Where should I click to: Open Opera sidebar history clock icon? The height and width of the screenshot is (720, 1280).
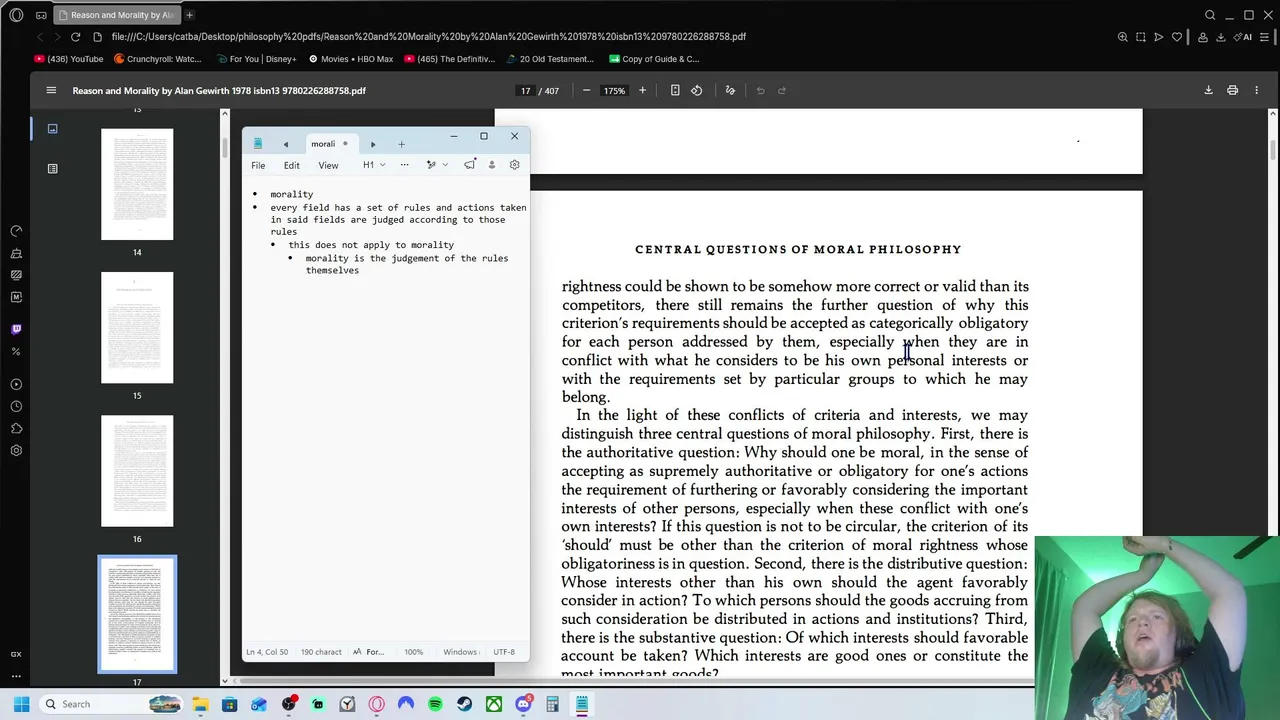[16, 406]
